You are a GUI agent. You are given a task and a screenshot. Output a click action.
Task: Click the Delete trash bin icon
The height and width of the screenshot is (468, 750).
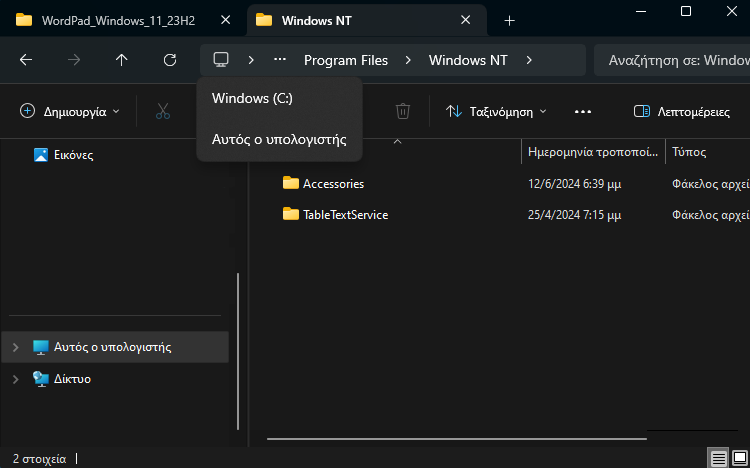point(403,111)
